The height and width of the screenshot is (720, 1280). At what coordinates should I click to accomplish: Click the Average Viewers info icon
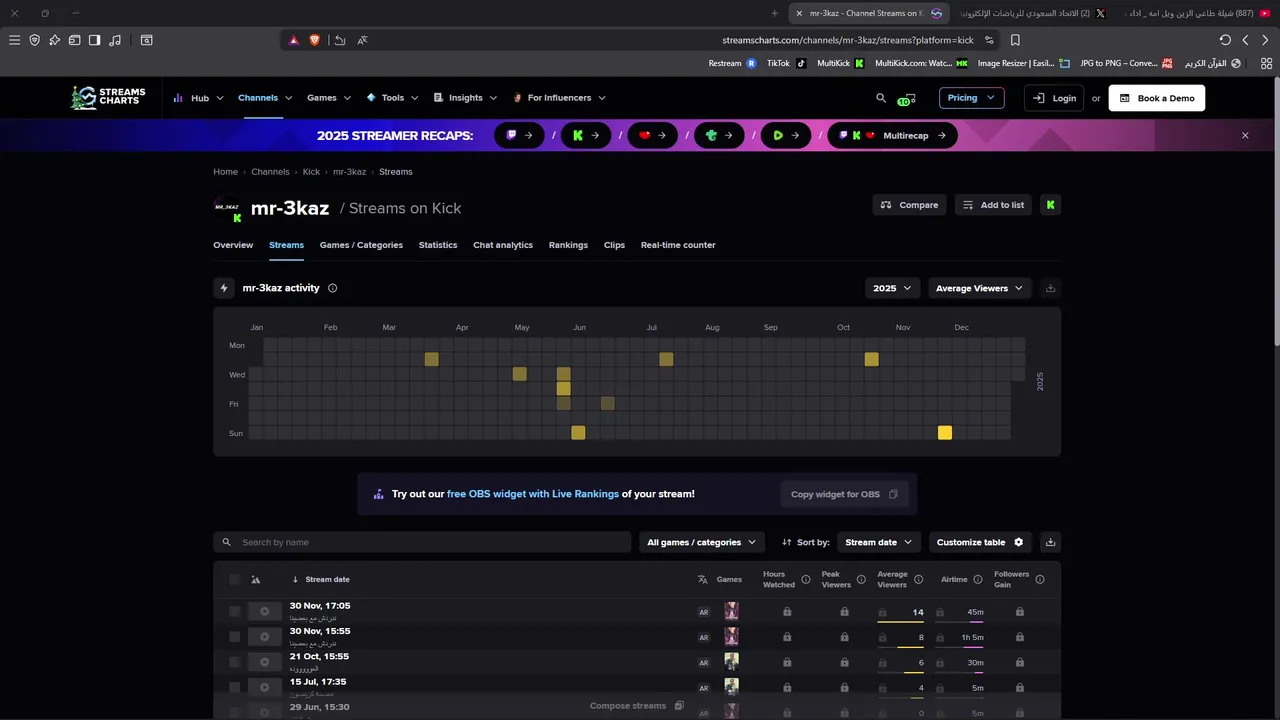(x=918, y=580)
